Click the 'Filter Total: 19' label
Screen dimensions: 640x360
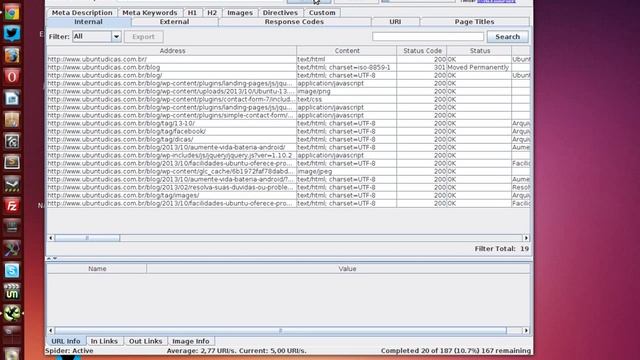coord(502,249)
